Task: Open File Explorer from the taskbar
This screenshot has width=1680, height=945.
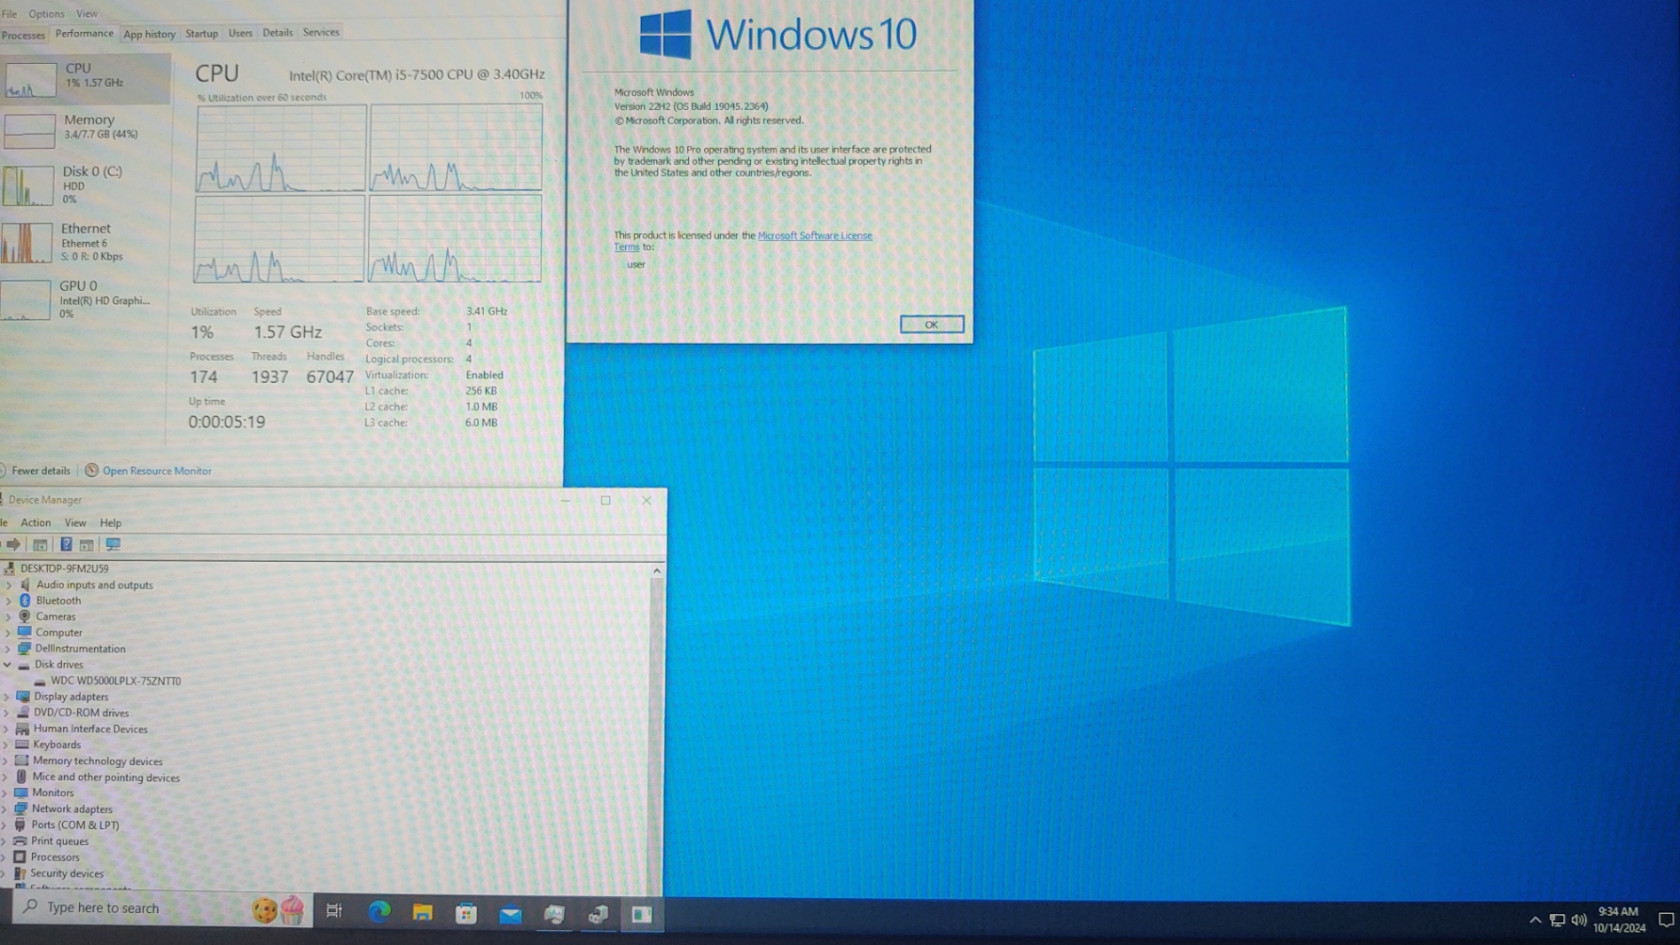Action: [423, 912]
